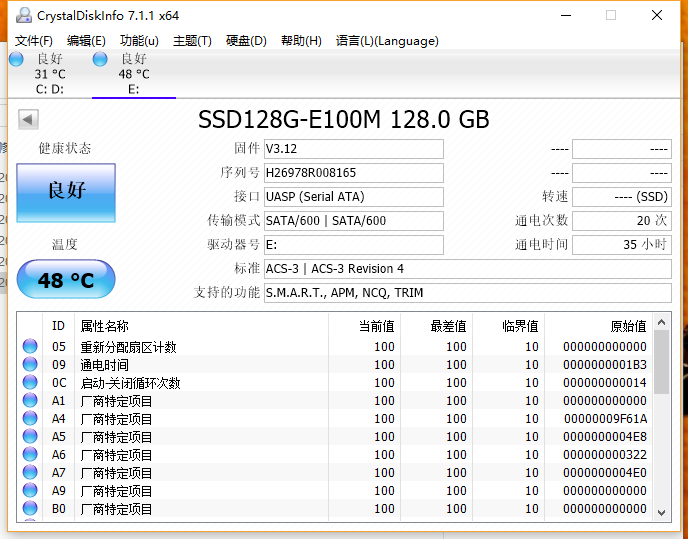This screenshot has width=688, height=539.
Task: Click status orb for attribute A1
Action: [30, 400]
